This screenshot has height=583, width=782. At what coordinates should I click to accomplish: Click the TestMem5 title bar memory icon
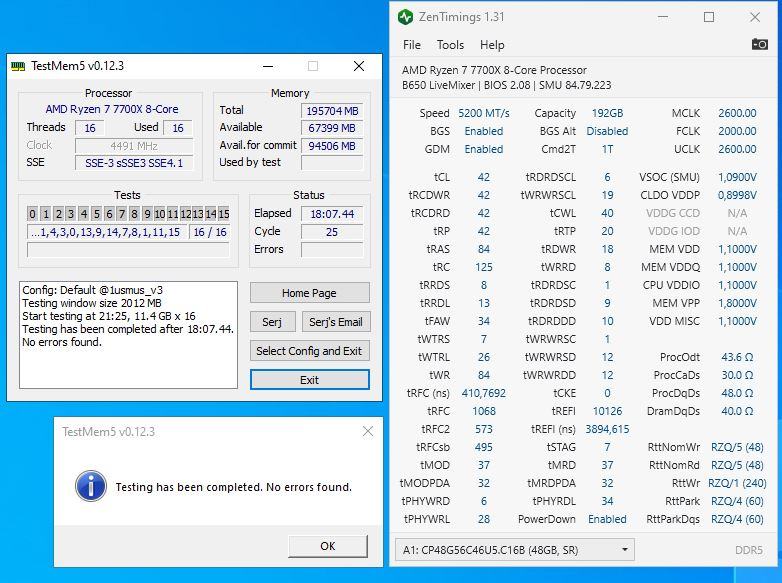coord(18,66)
